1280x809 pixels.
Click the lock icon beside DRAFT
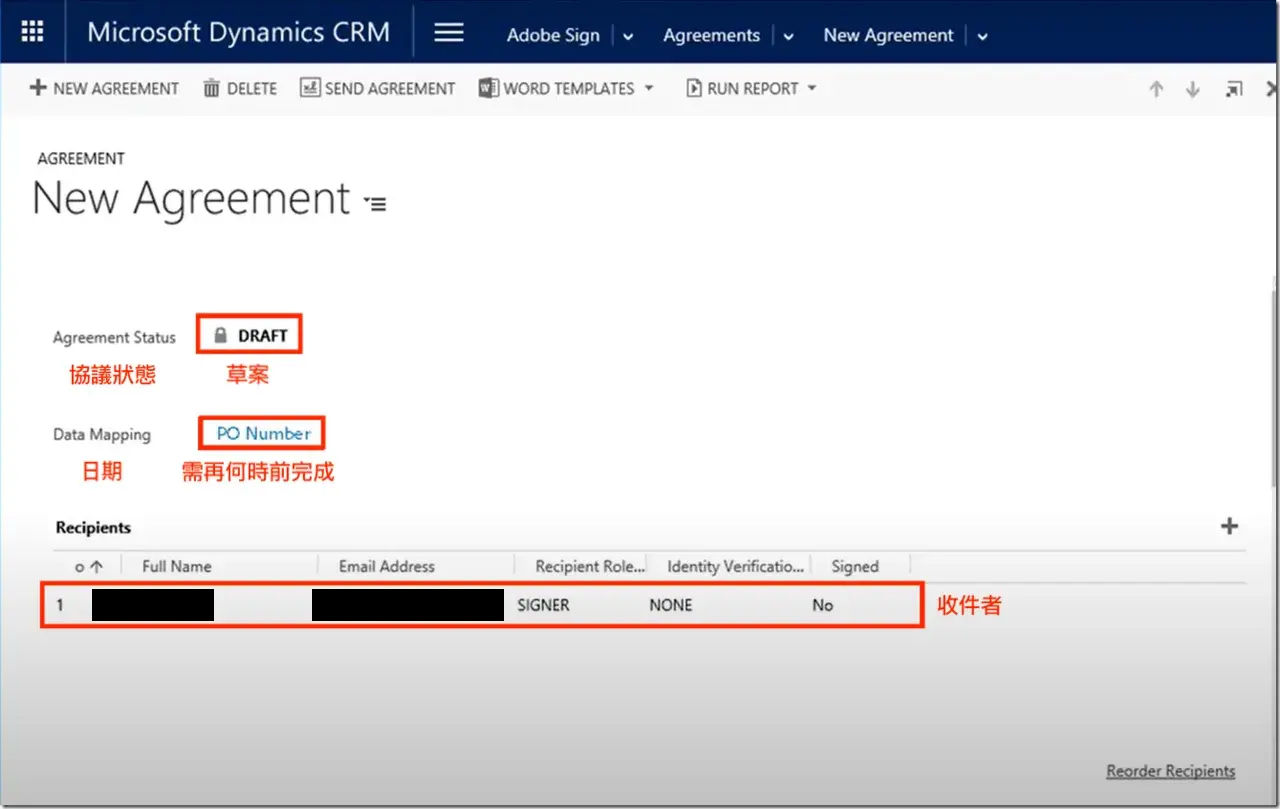tap(221, 336)
